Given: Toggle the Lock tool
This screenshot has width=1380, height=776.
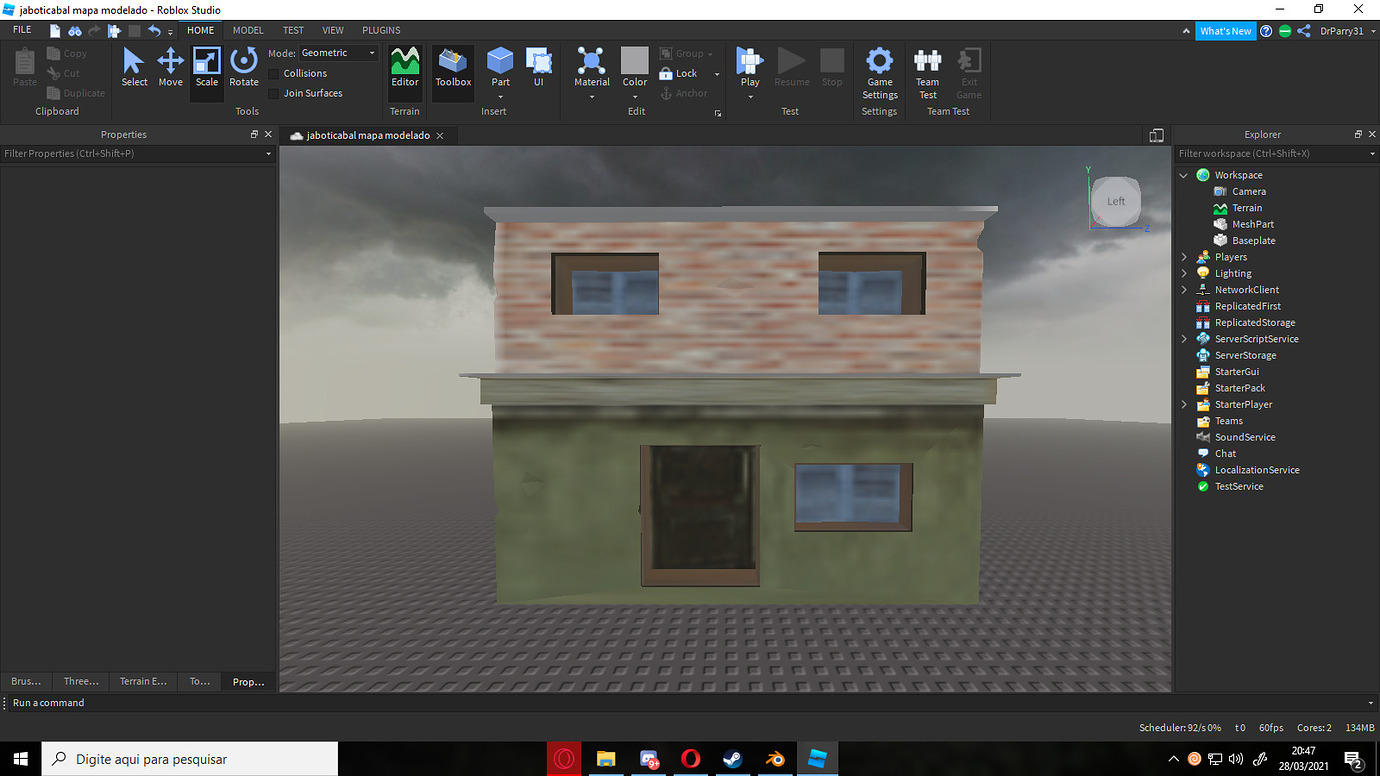Looking at the screenshot, I should (679, 73).
